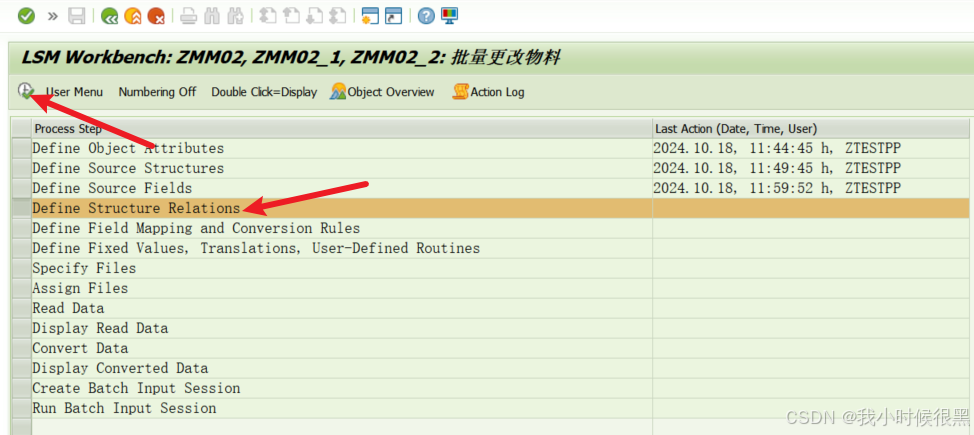Click the Print icon

pyautogui.click(x=188, y=16)
